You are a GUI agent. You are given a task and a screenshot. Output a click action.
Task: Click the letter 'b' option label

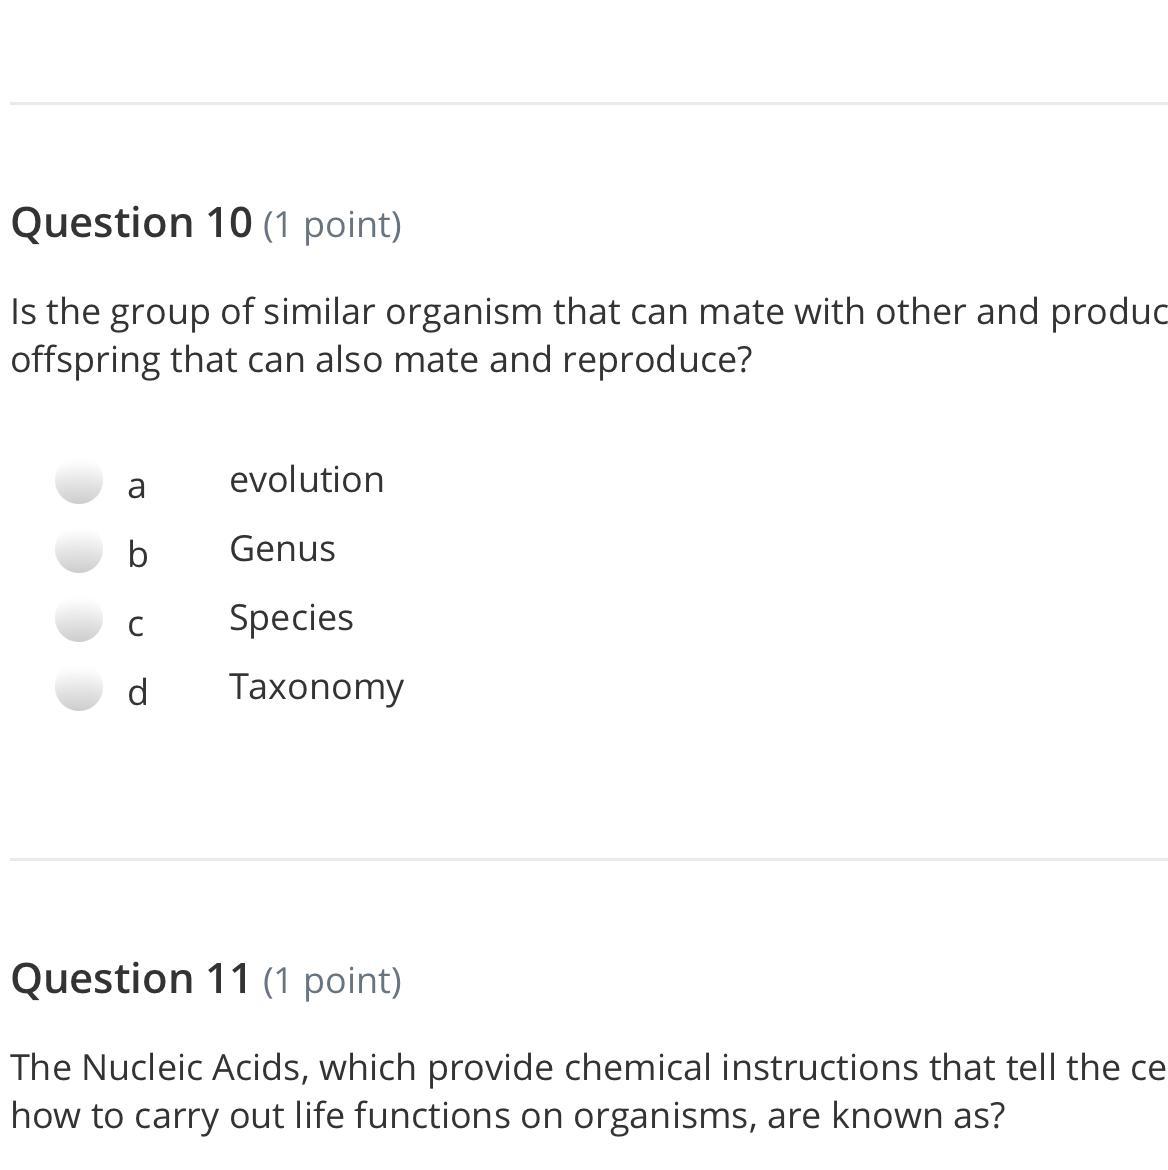pos(137,554)
